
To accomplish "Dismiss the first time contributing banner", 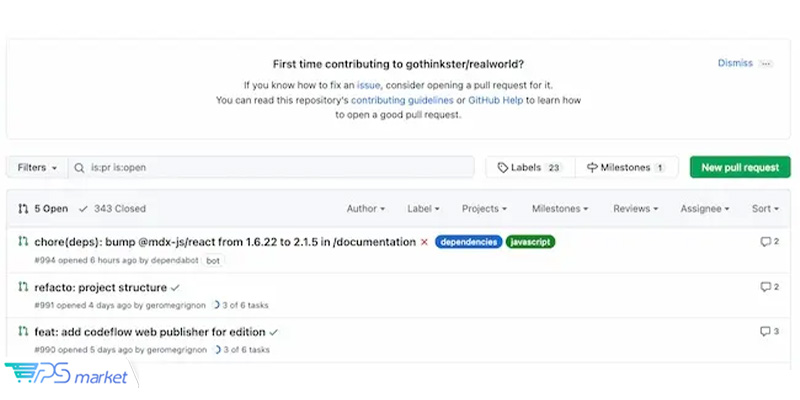I will tap(735, 63).
